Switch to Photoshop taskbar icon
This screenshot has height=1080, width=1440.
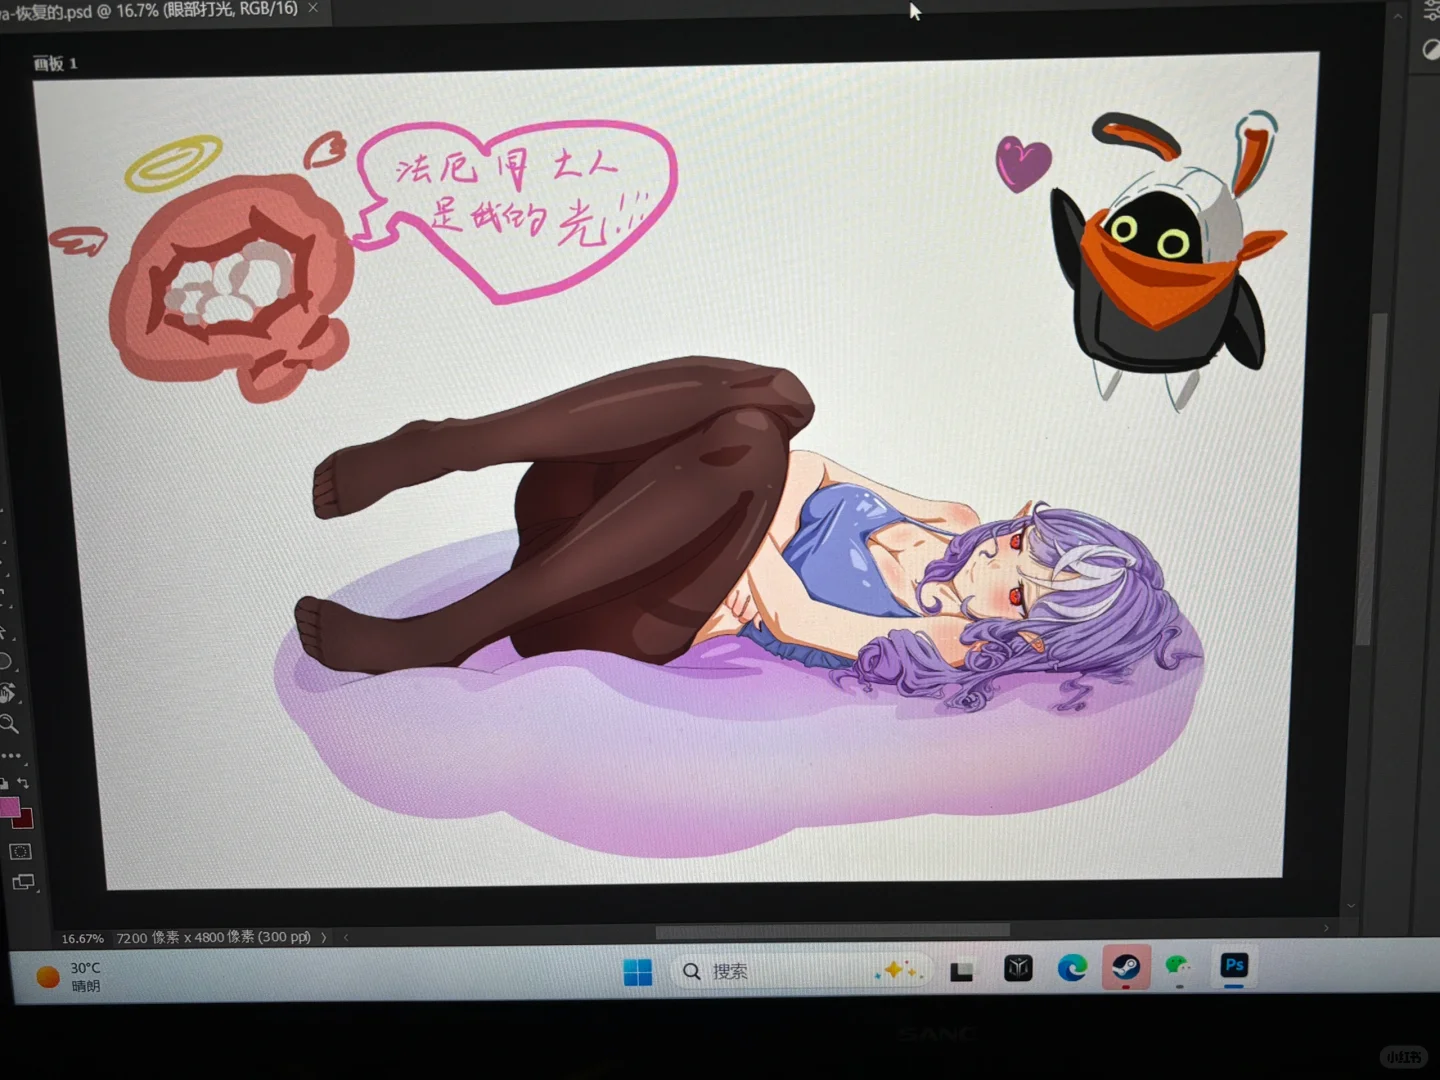pyautogui.click(x=1234, y=965)
